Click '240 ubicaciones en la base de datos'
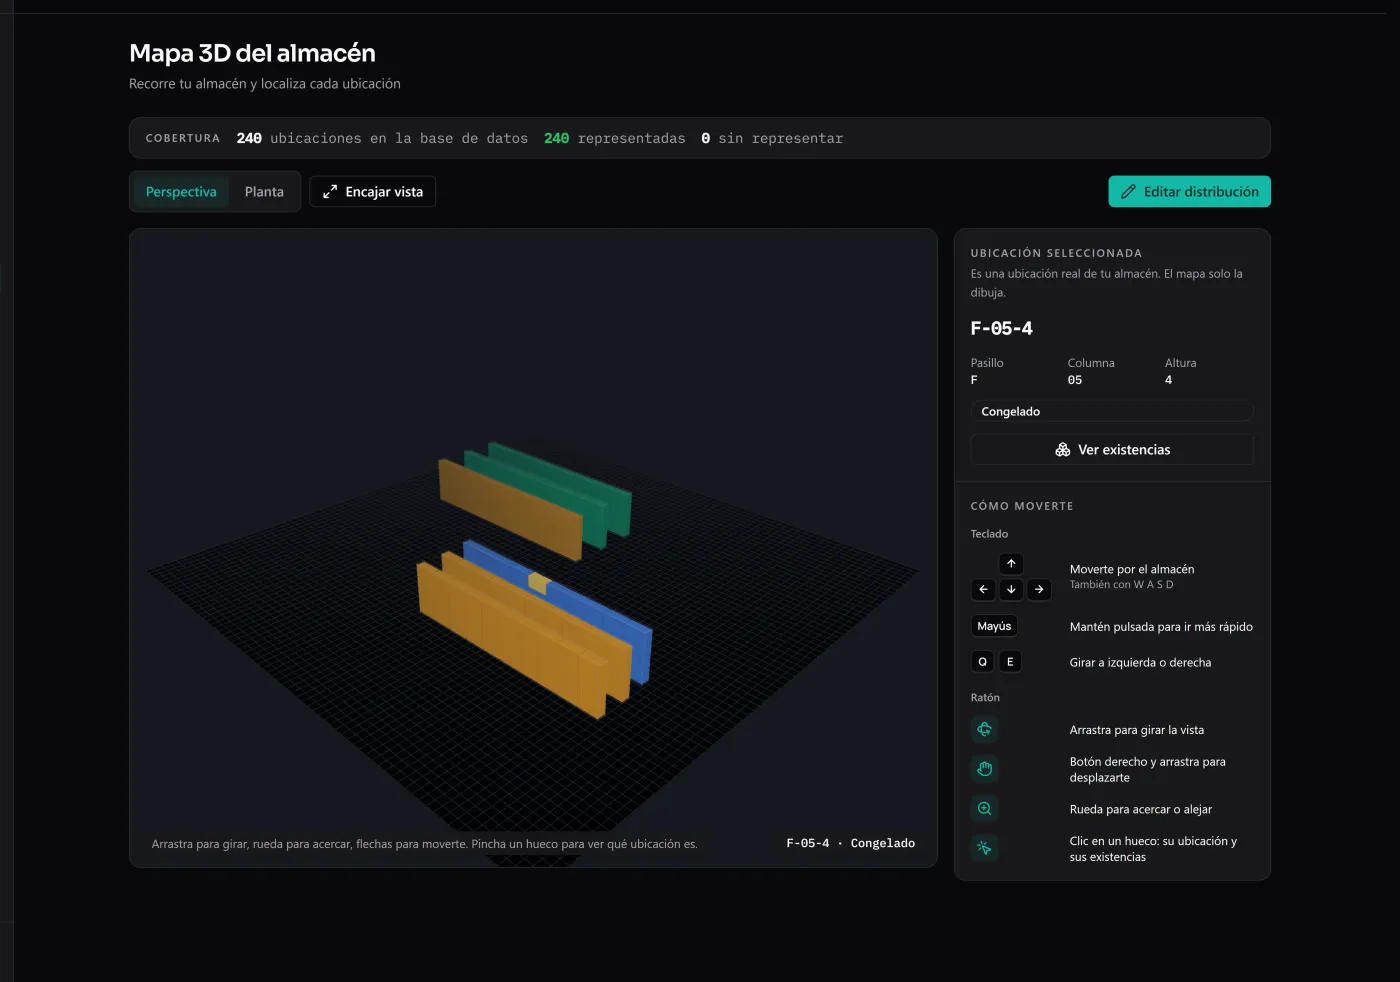The height and width of the screenshot is (982, 1400). point(382,138)
